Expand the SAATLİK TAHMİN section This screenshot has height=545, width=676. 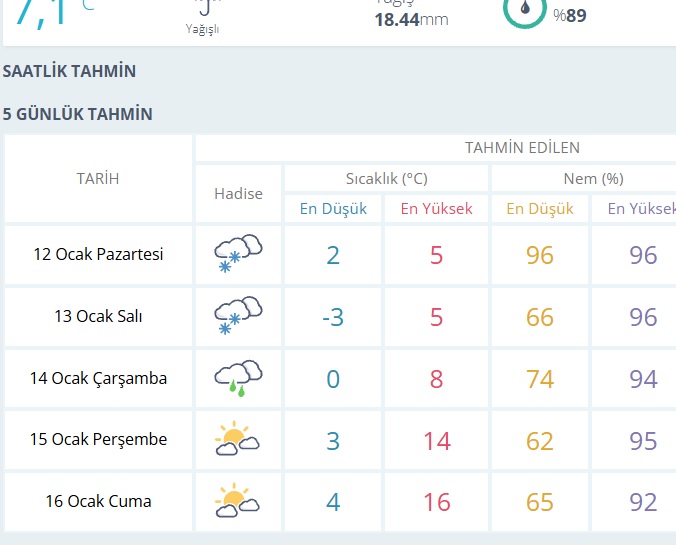pyautogui.click(x=69, y=72)
